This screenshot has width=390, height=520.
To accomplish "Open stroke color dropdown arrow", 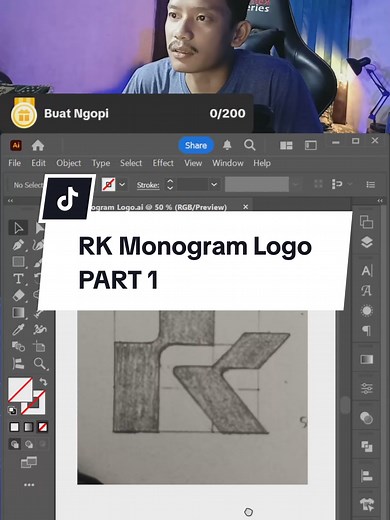I will point(122,184).
